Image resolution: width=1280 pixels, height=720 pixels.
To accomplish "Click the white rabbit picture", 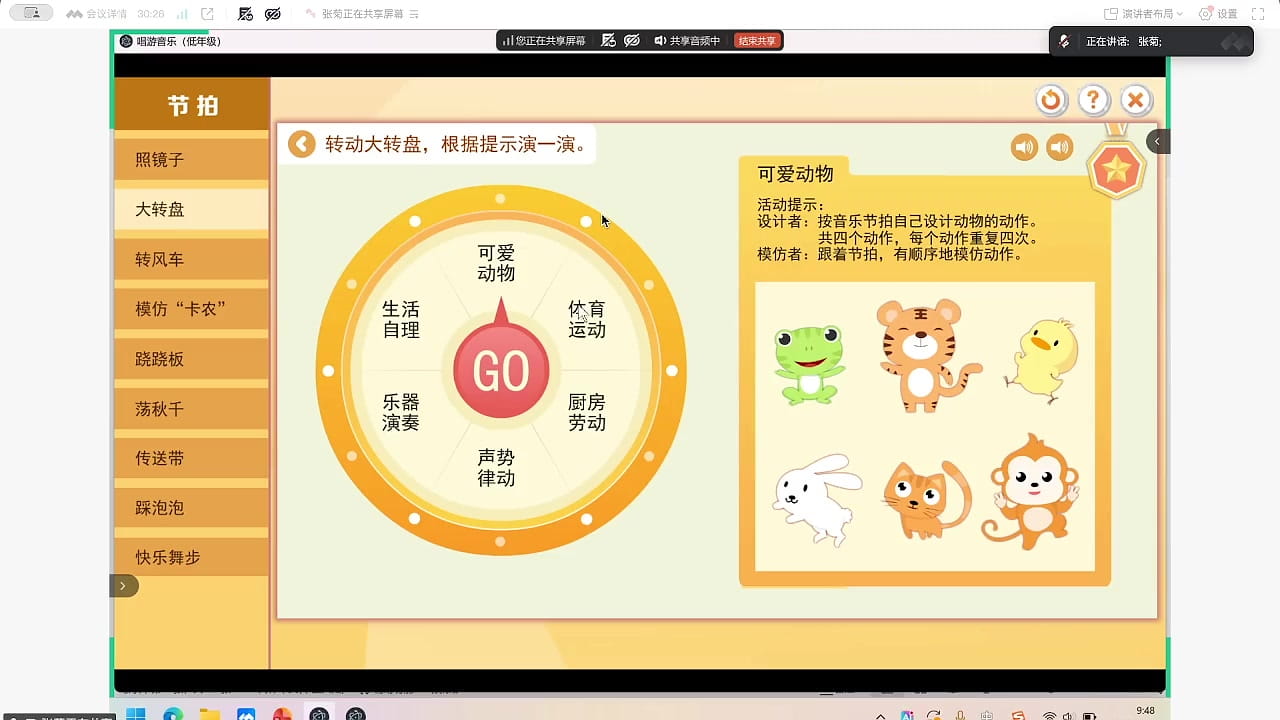I will [x=816, y=499].
